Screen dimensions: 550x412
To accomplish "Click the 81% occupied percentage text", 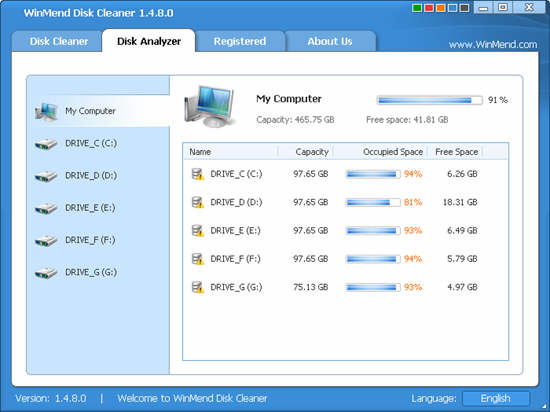I will coord(413,202).
